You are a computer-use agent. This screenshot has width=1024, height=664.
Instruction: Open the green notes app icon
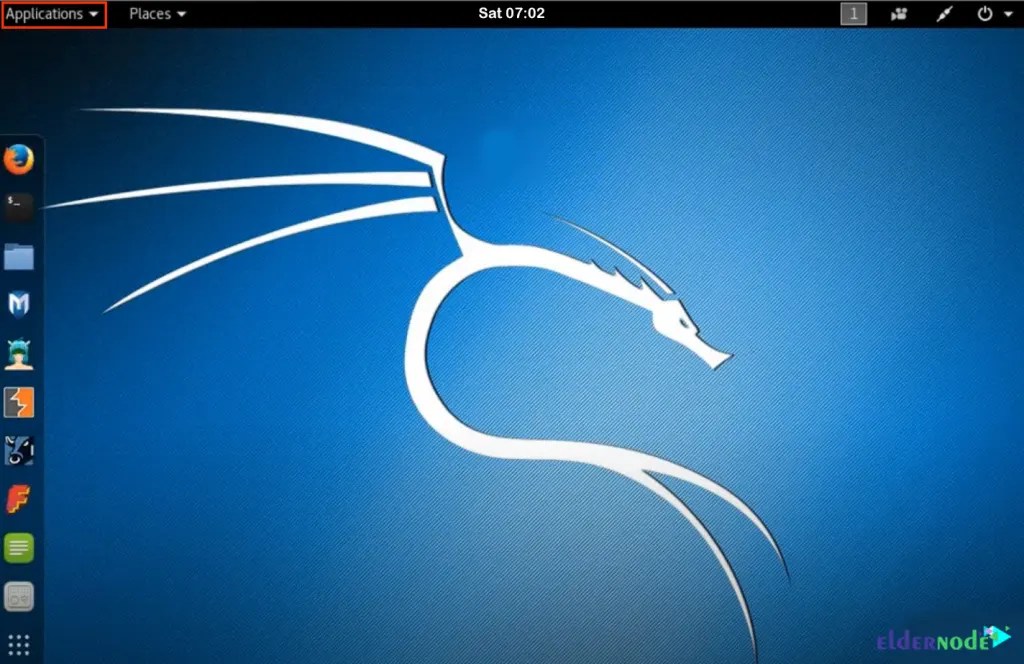19,548
